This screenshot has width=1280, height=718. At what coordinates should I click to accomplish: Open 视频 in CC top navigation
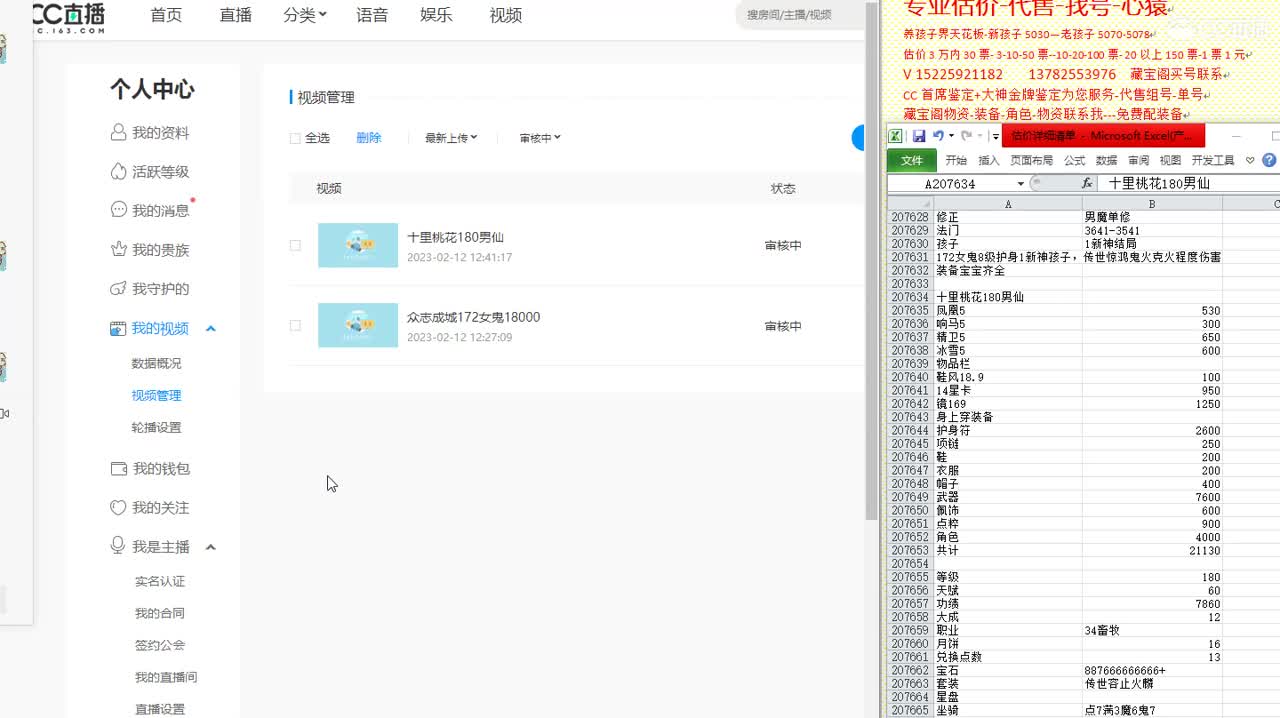click(x=506, y=15)
